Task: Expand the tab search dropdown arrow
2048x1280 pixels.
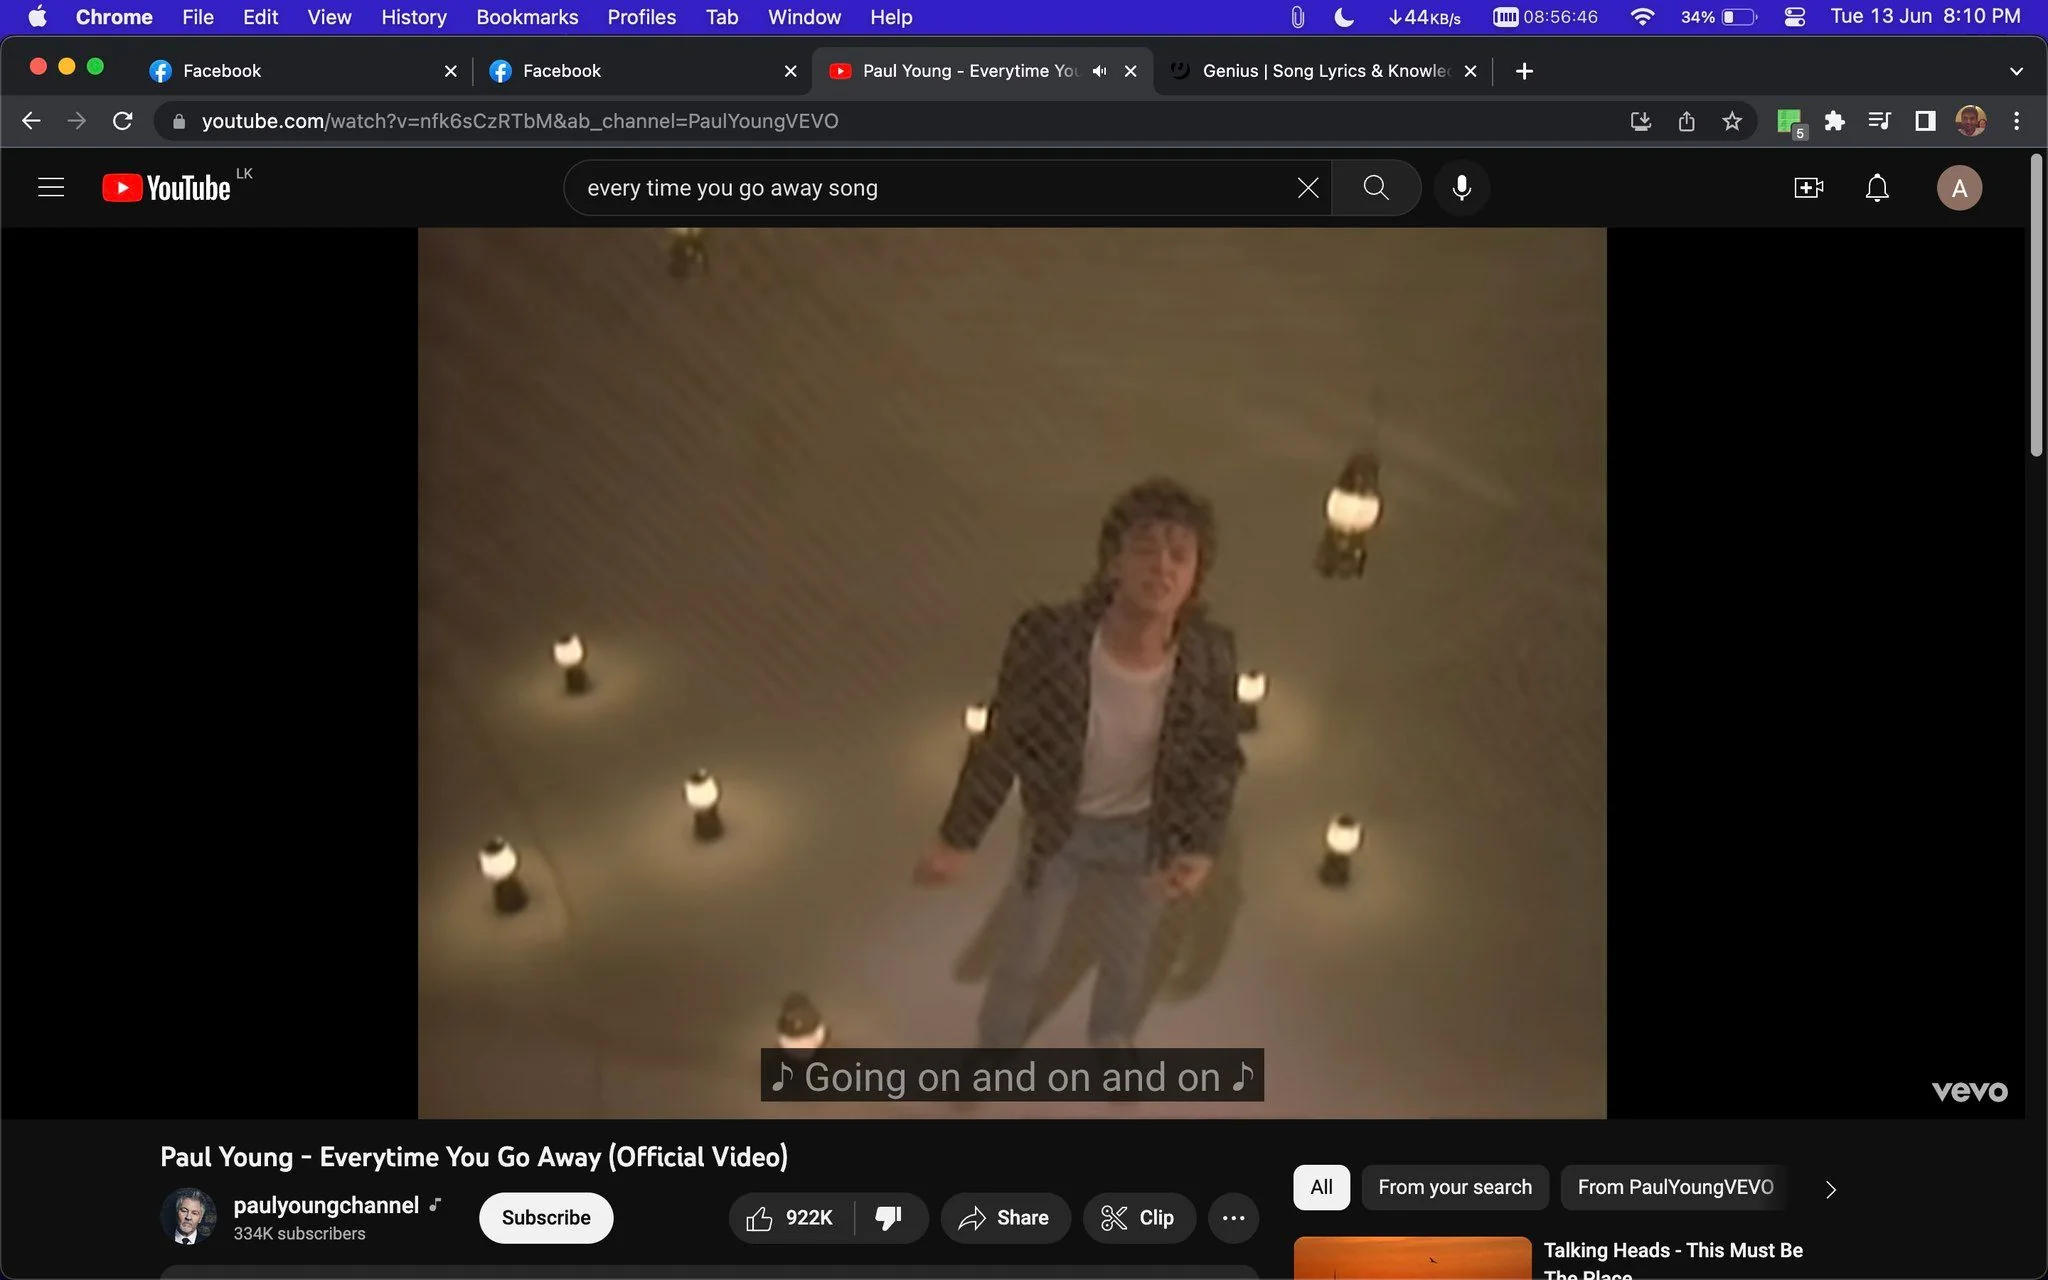Action: 2016,71
